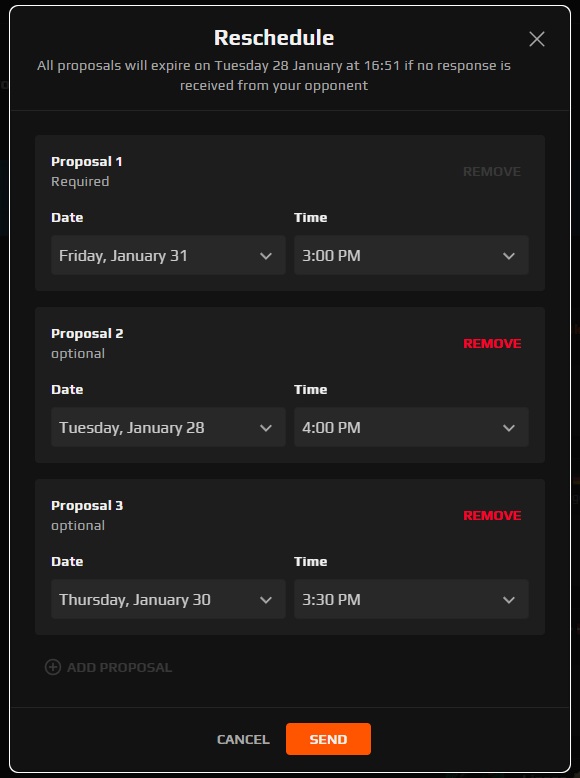Close the Reschedule dialog with the X icon
This screenshot has height=778, width=580.
[x=537, y=39]
